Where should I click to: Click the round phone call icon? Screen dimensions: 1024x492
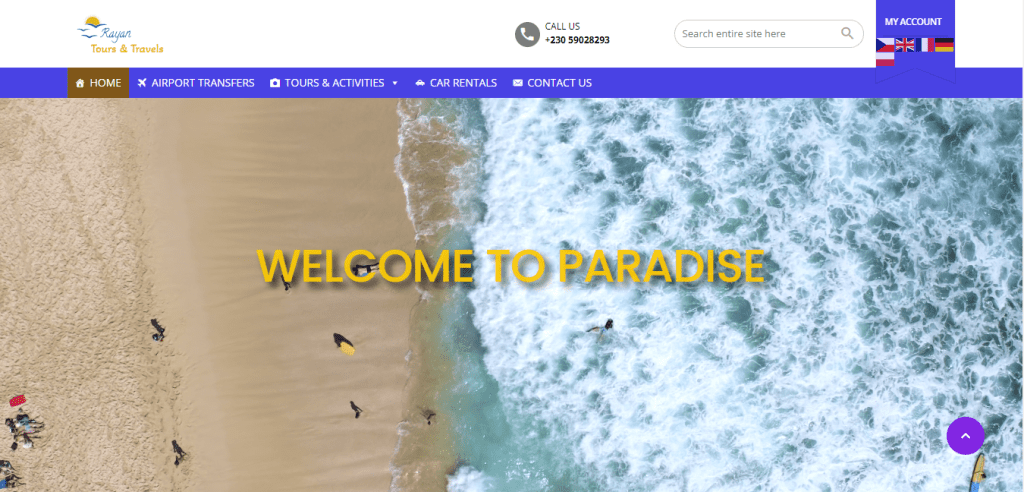pos(527,35)
